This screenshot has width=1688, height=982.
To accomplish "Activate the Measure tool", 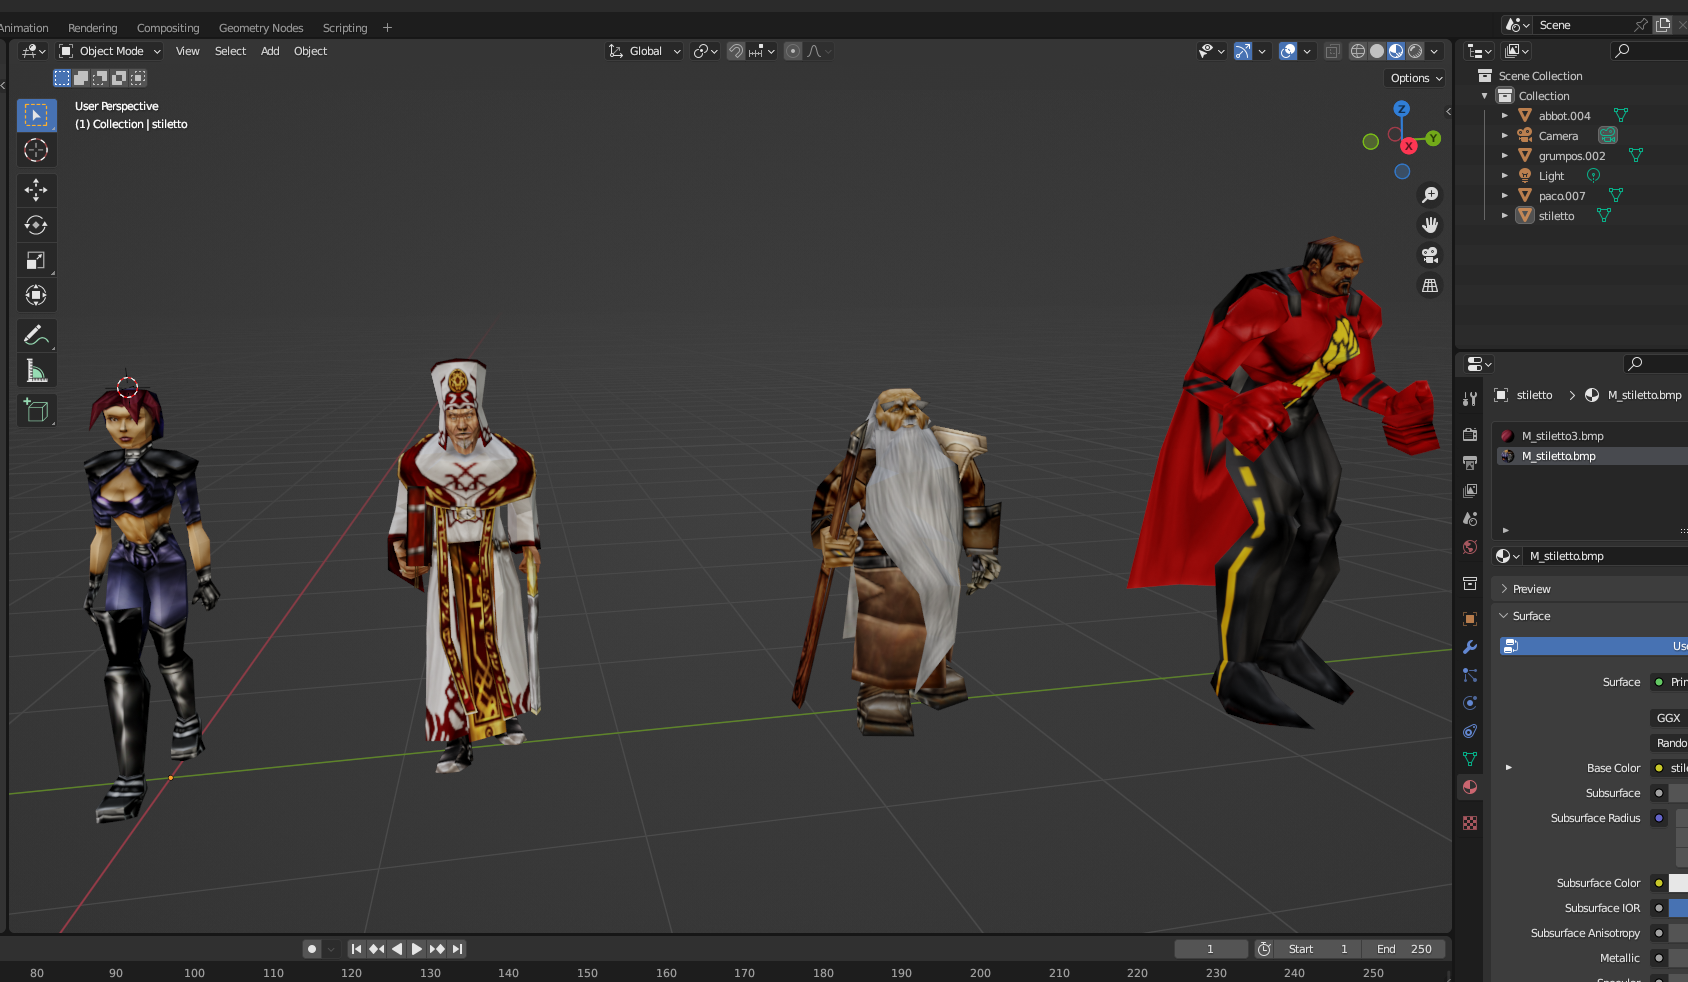I will [x=36, y=370].
